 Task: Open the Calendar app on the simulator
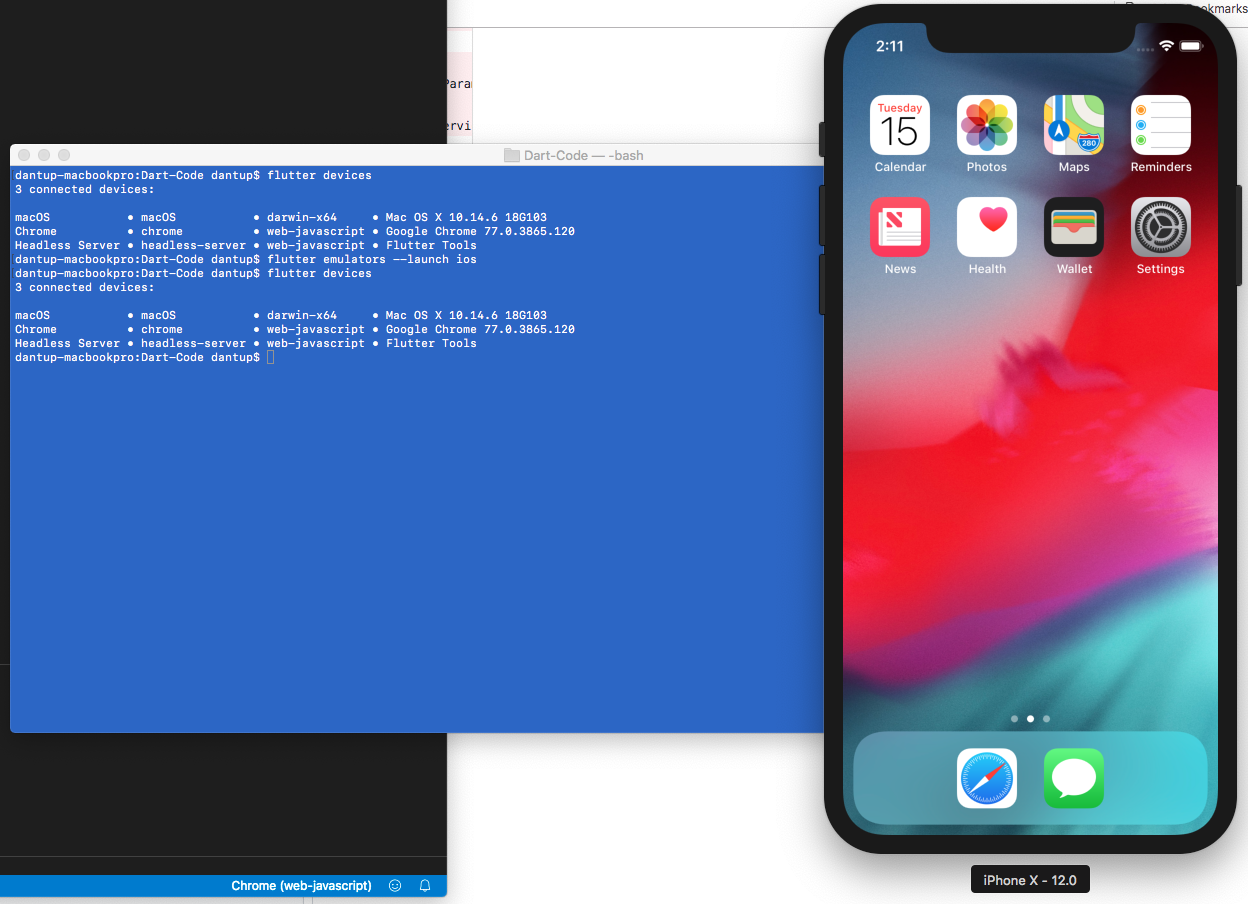[x=900, y=125]
